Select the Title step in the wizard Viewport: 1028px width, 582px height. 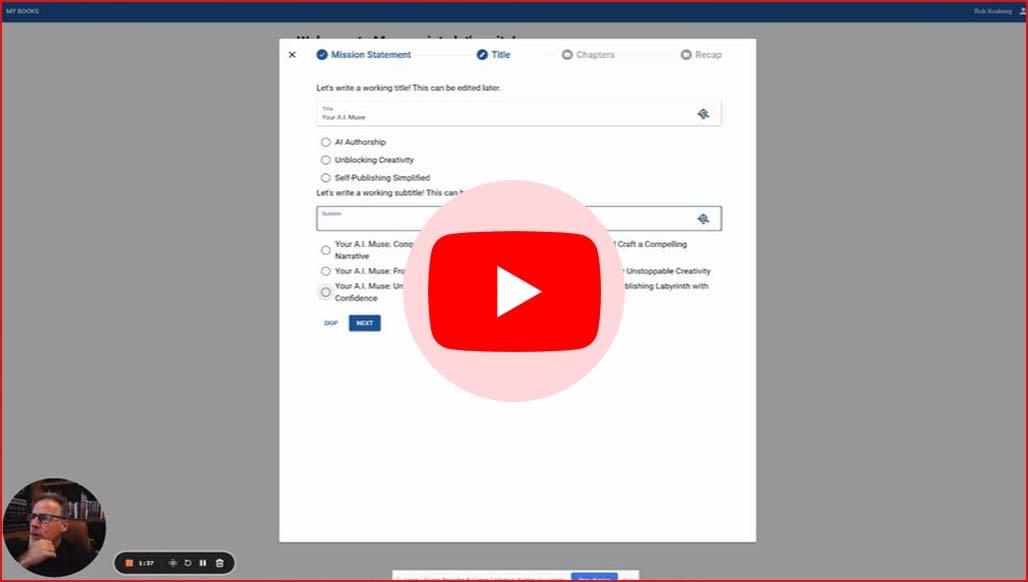point(493,55)
